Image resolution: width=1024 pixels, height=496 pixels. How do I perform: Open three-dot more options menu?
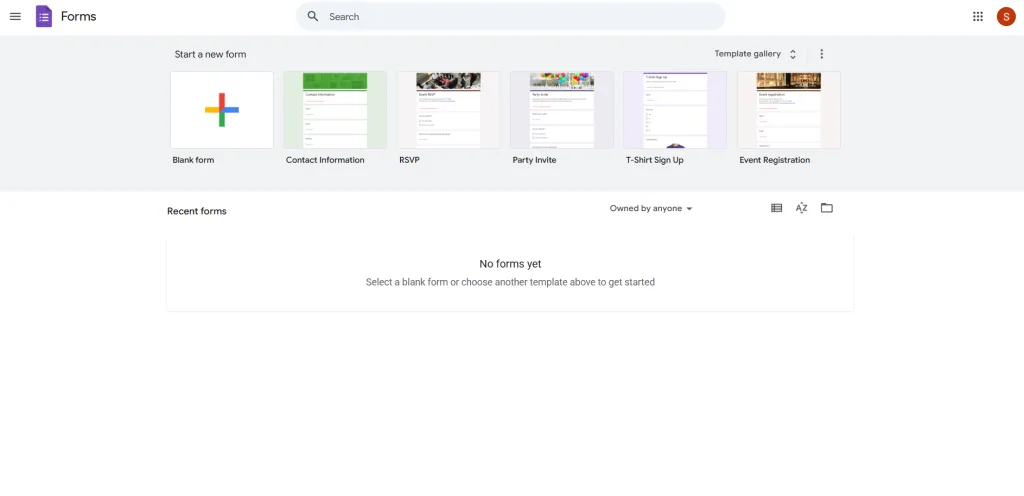point(822,54)
